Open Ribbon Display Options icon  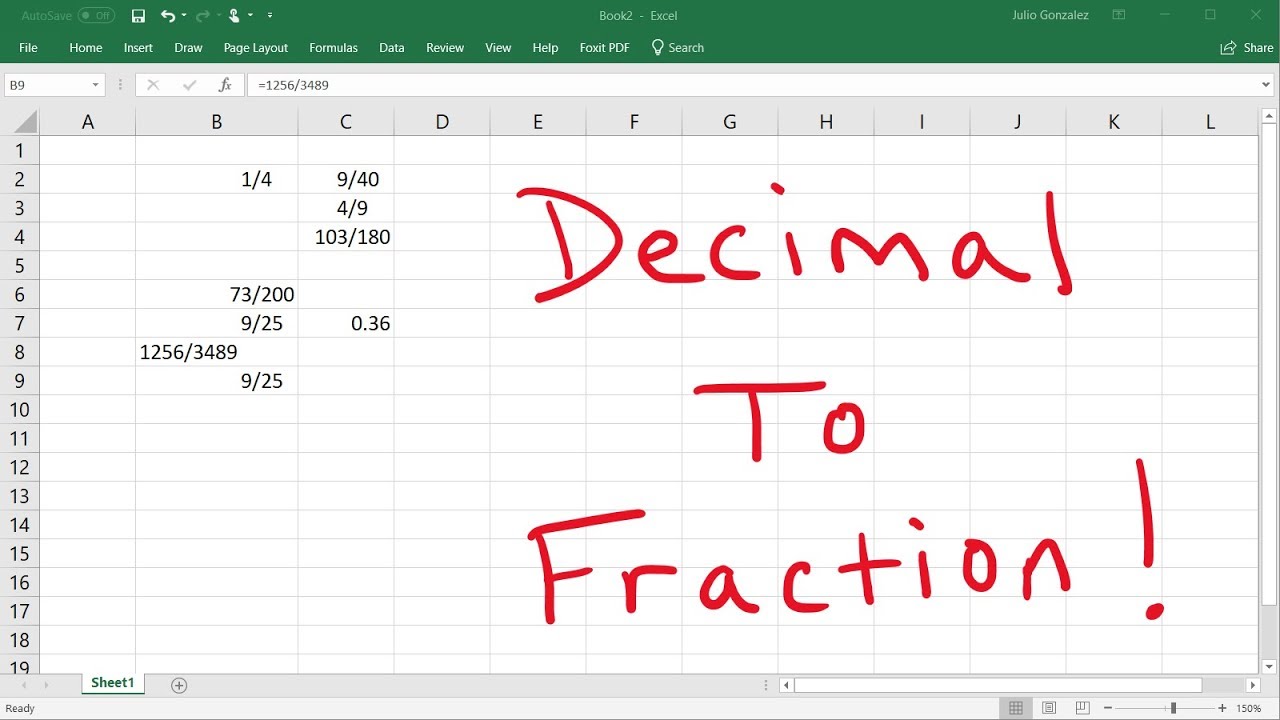coord(1119,16)
